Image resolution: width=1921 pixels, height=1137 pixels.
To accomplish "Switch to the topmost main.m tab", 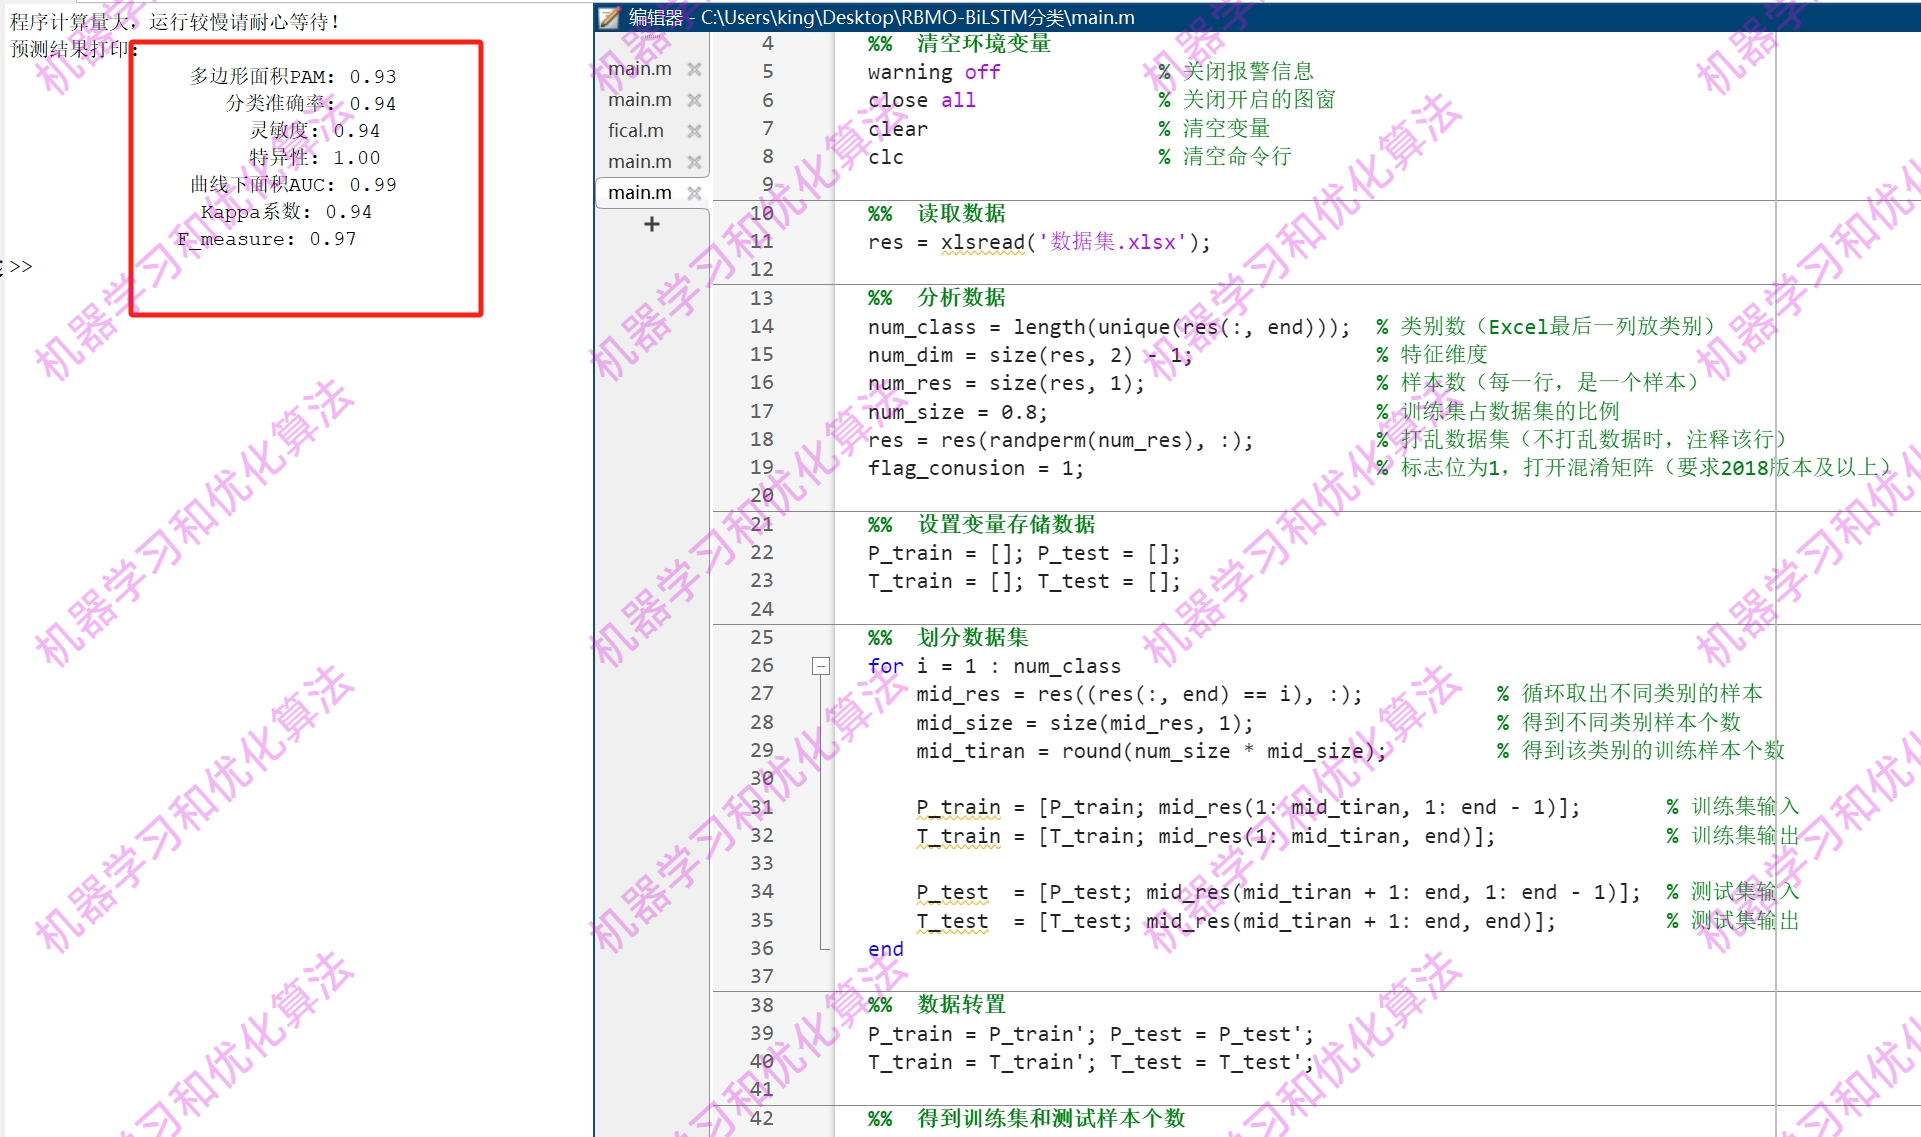I will pyautogui.click(x=638, y=68).
